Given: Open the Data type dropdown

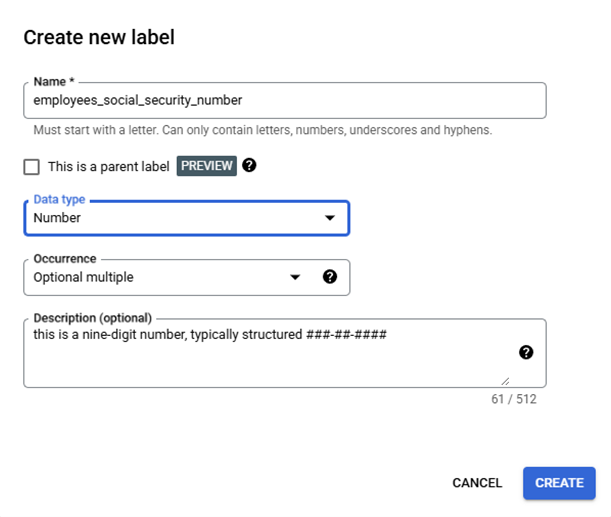Looking at the screenshot, I should 186,218.
